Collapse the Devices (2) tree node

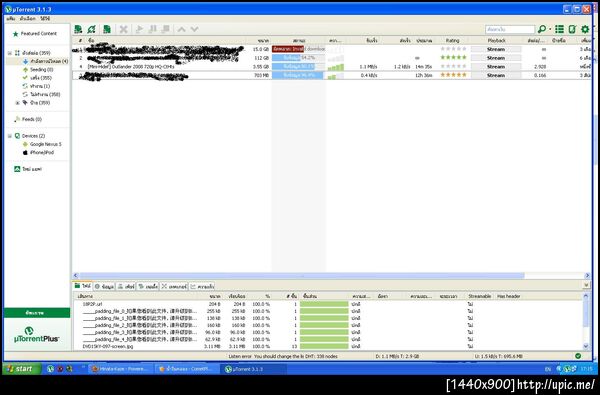point(10,136)
